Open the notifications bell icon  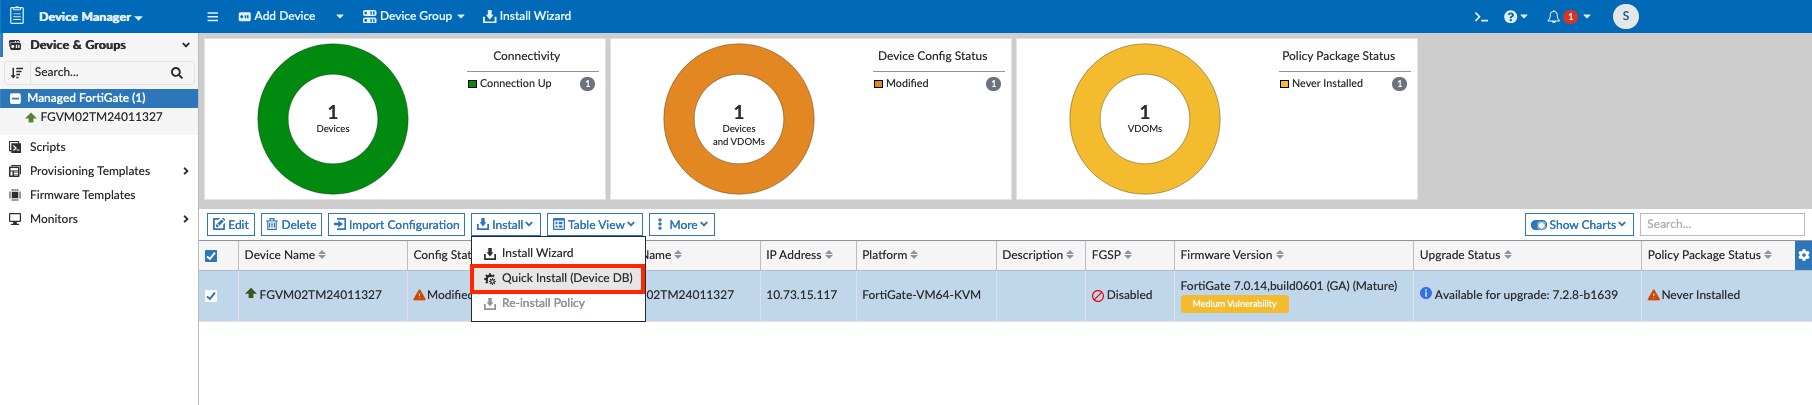pyautogui.click(x=1554, y=17)
